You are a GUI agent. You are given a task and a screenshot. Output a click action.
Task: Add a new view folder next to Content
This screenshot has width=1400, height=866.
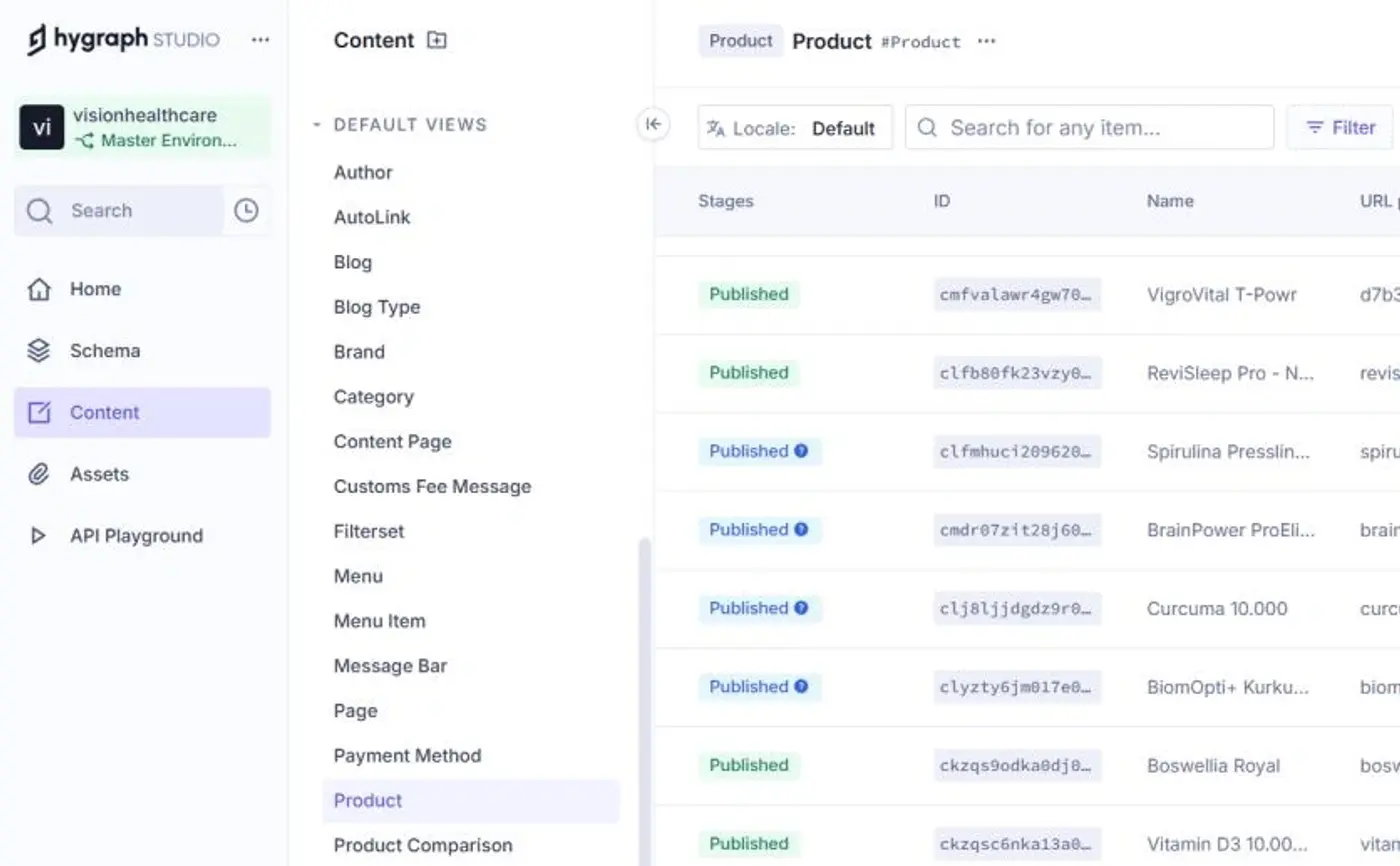click(437, 41)
